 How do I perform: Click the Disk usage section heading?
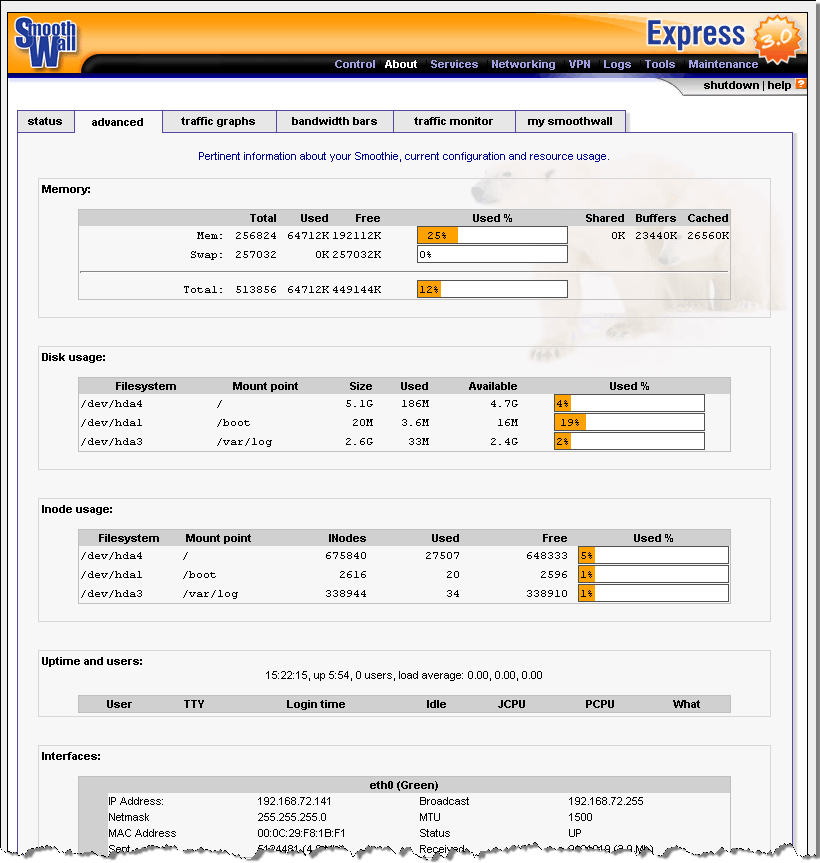tap(73, 357)
